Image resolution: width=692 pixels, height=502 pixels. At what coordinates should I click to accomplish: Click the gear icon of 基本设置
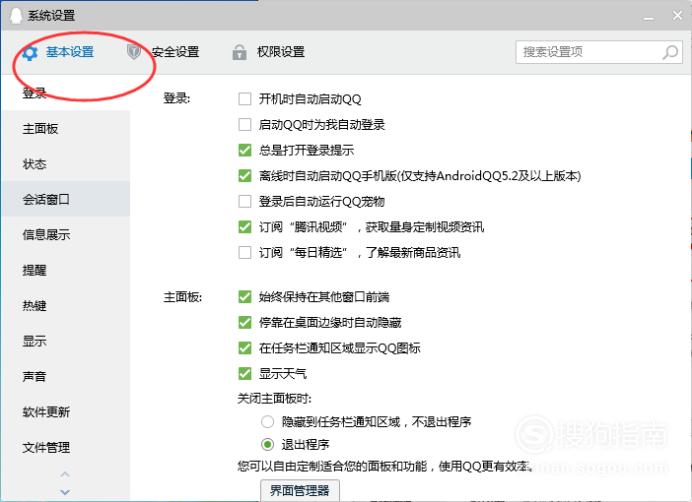(30, 53)
